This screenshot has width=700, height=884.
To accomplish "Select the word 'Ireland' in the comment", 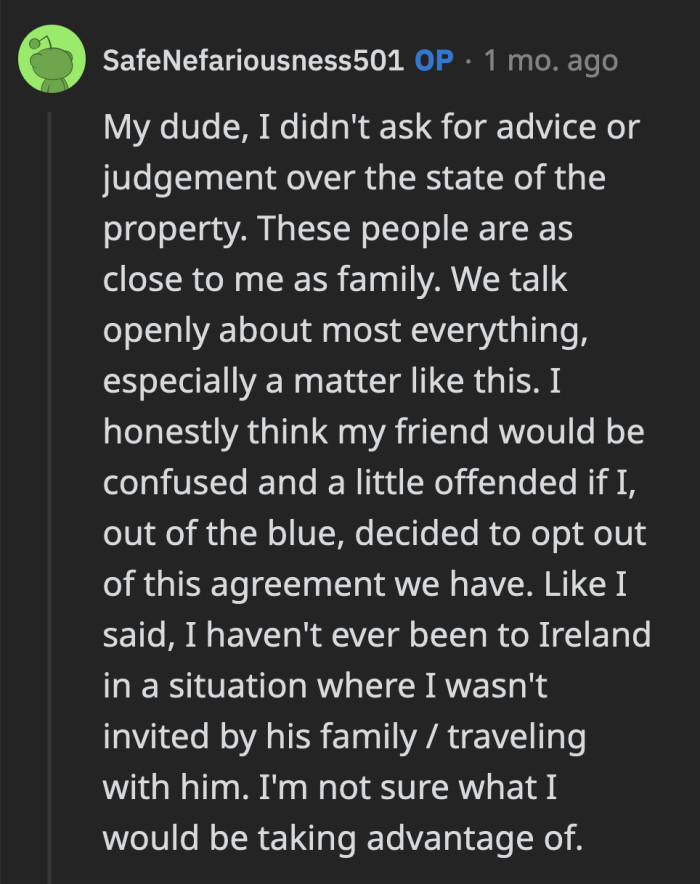I will tap(594, 635).
